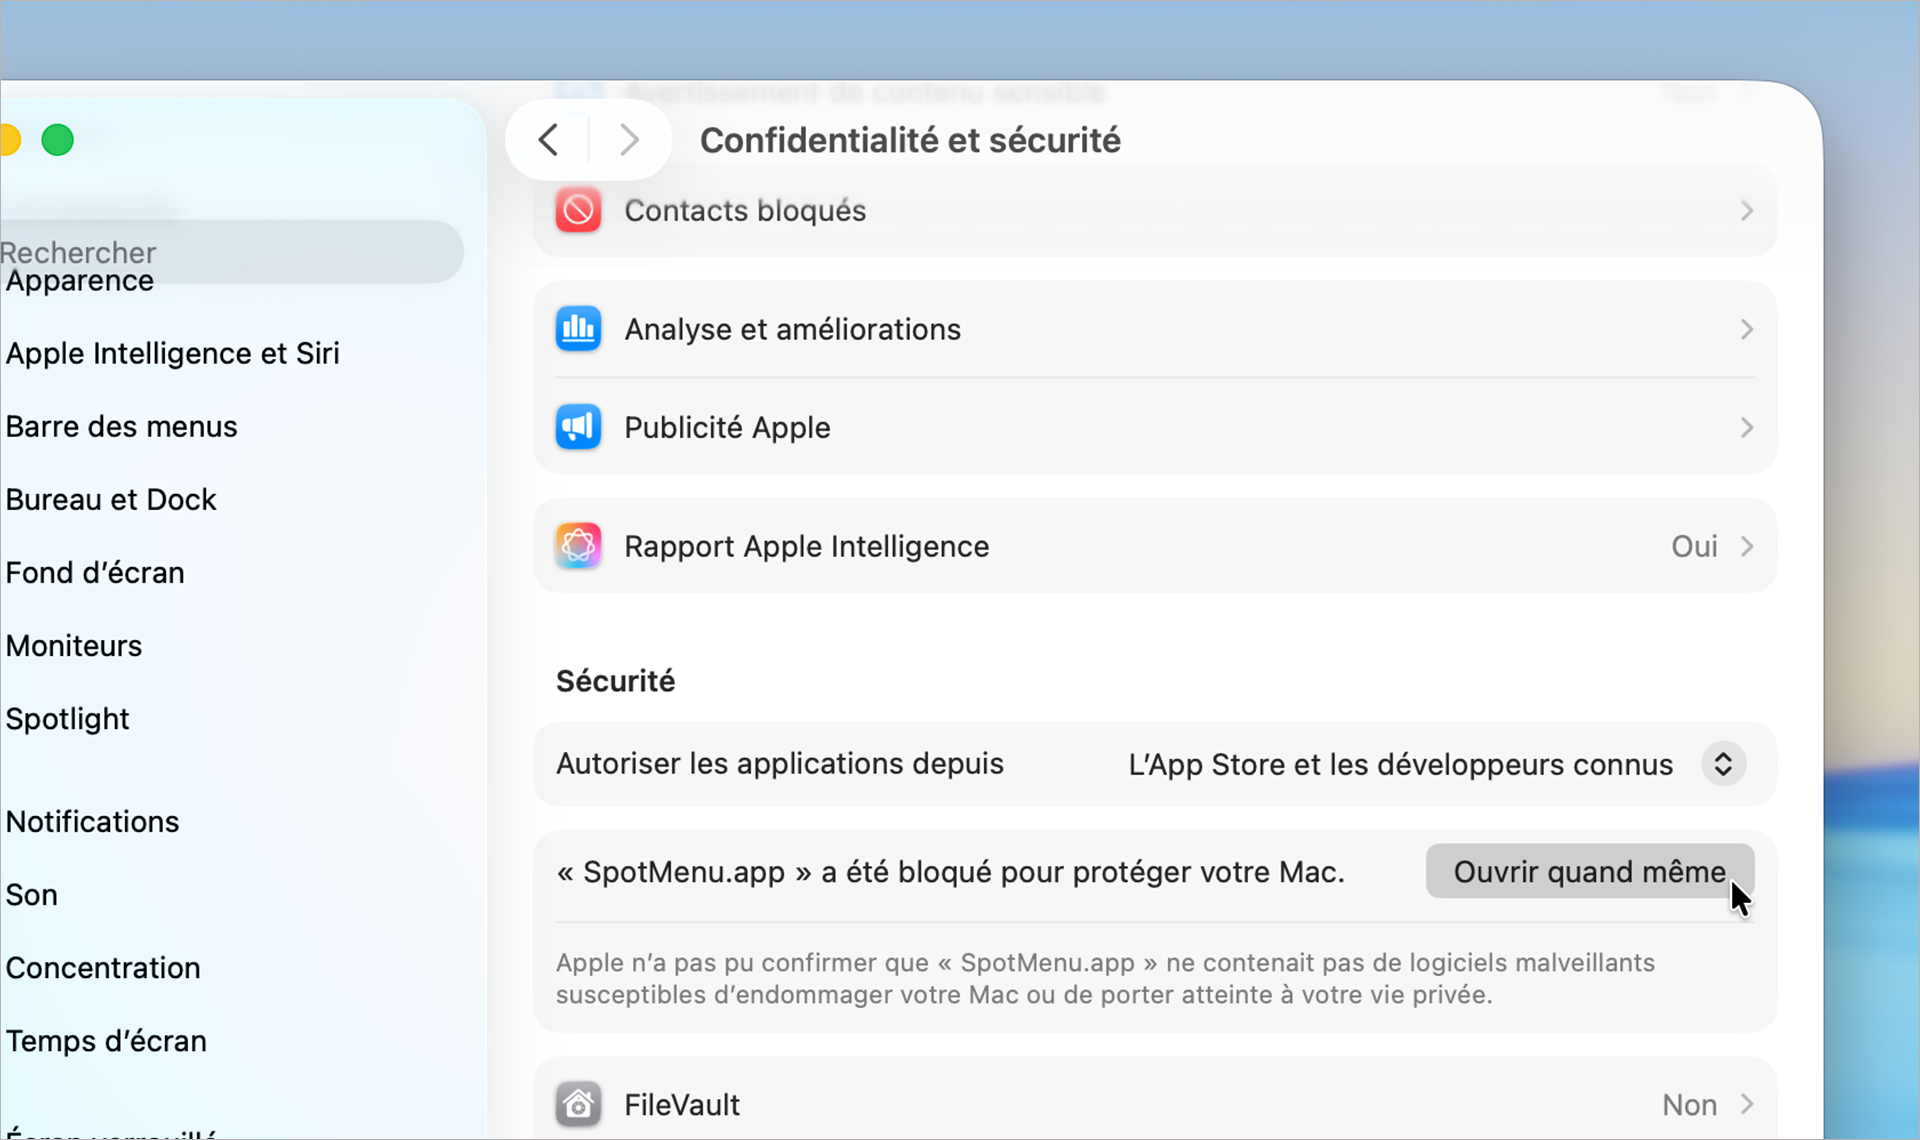1920x1140 pixels.
Task: Open Contacts bloqués via its red blocked icon
Action: pos(578,210)
